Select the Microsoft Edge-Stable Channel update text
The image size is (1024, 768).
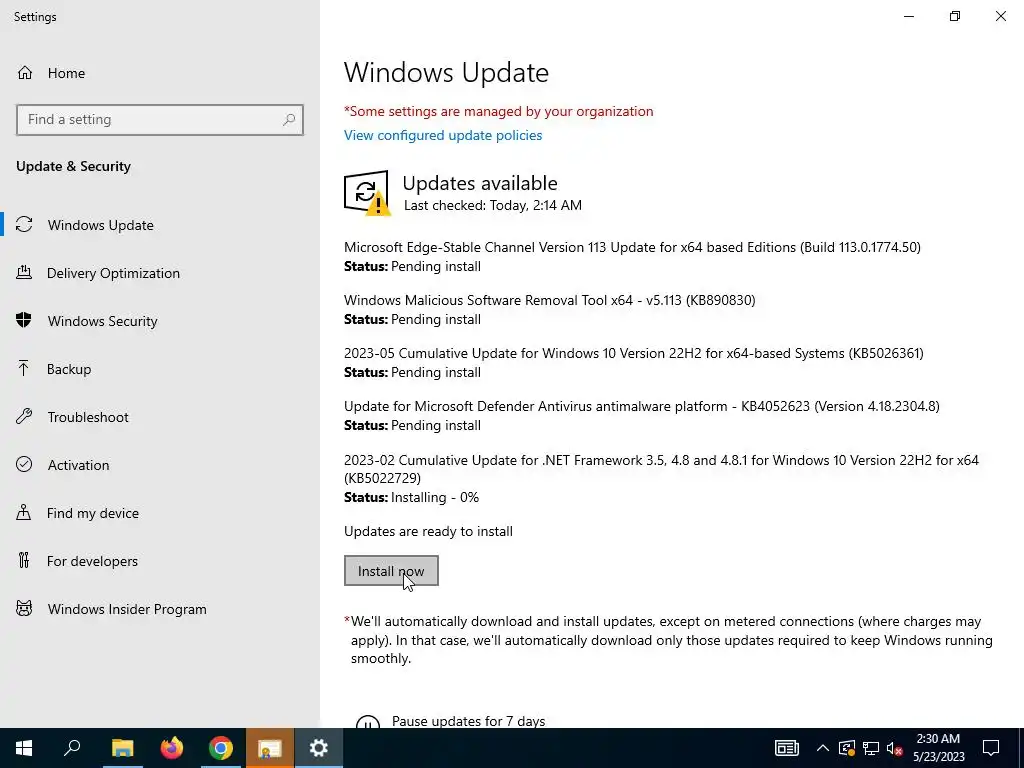(x=632, y=247)
